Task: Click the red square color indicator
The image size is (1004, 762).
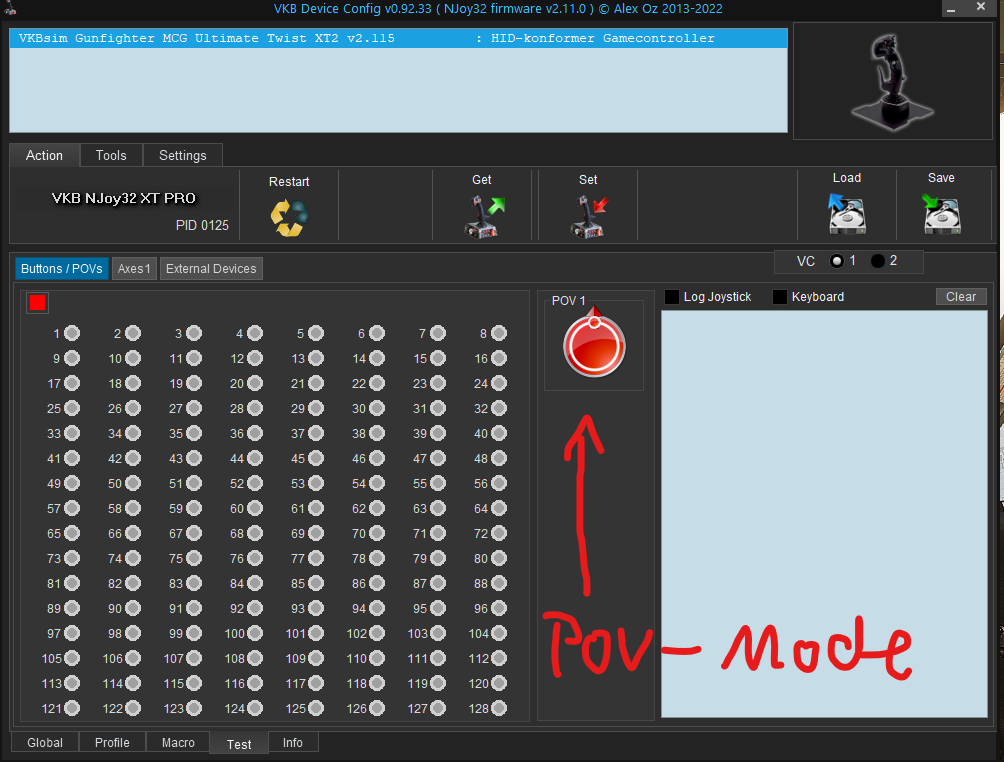Action: tap(38, 302)
